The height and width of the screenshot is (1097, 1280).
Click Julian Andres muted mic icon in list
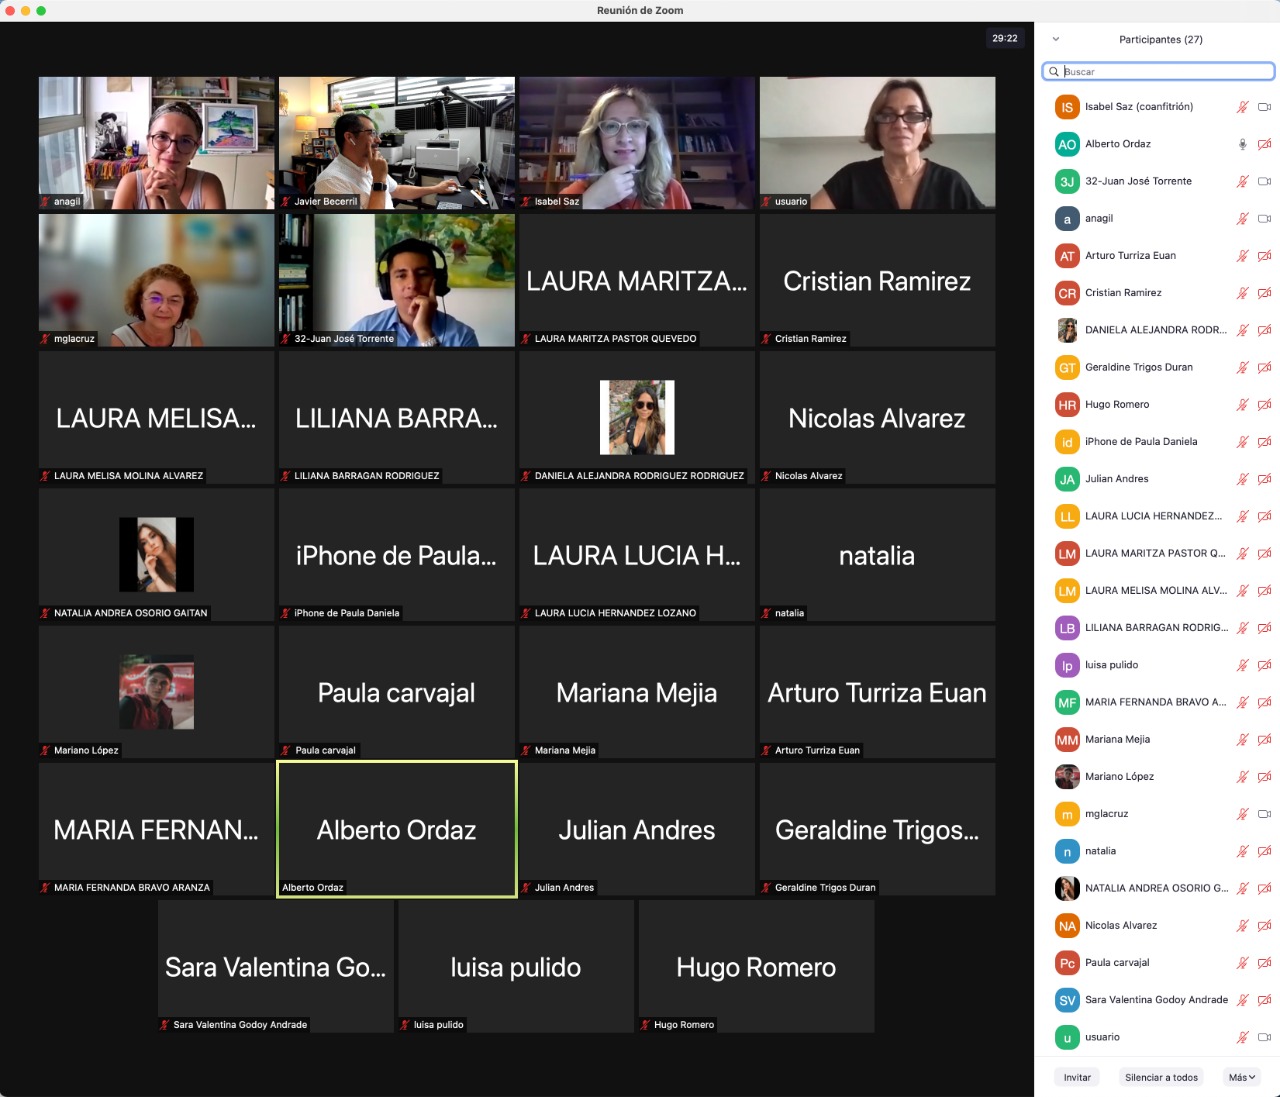click(x=1243, y=479)
